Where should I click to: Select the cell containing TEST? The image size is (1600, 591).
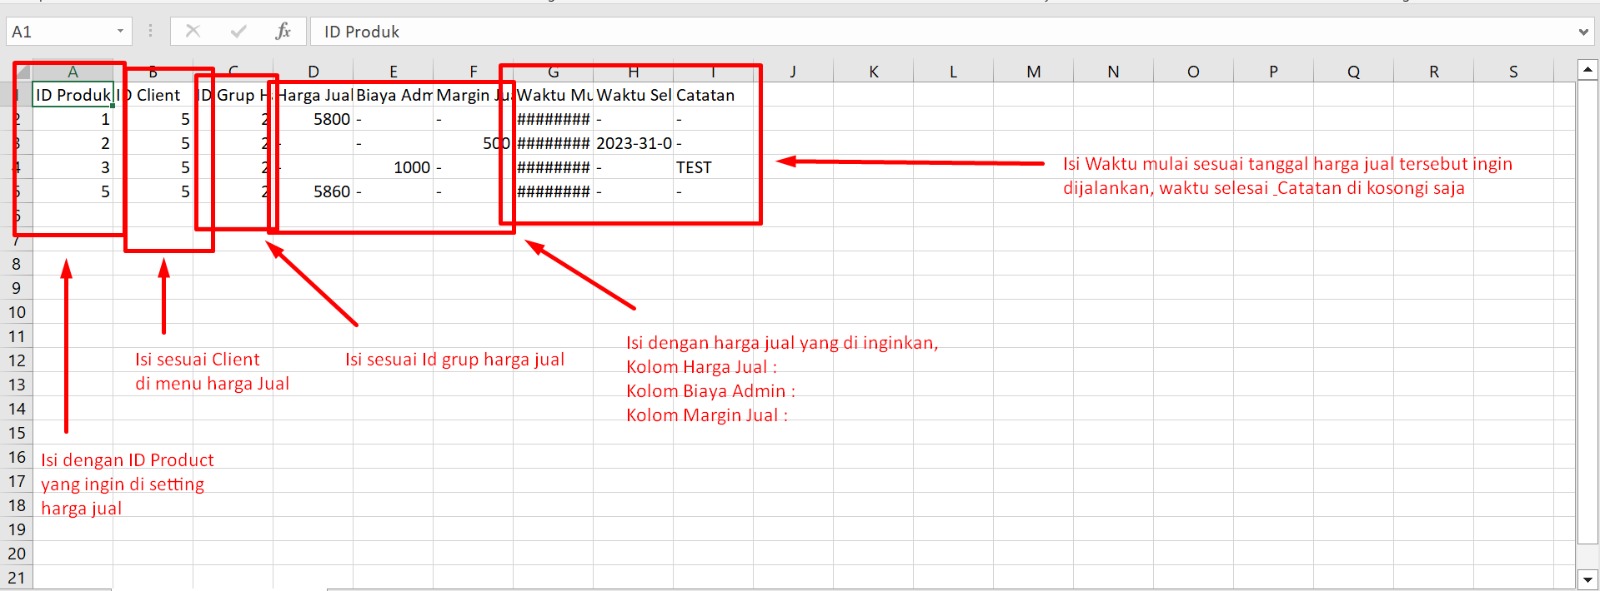pos(712,167)
